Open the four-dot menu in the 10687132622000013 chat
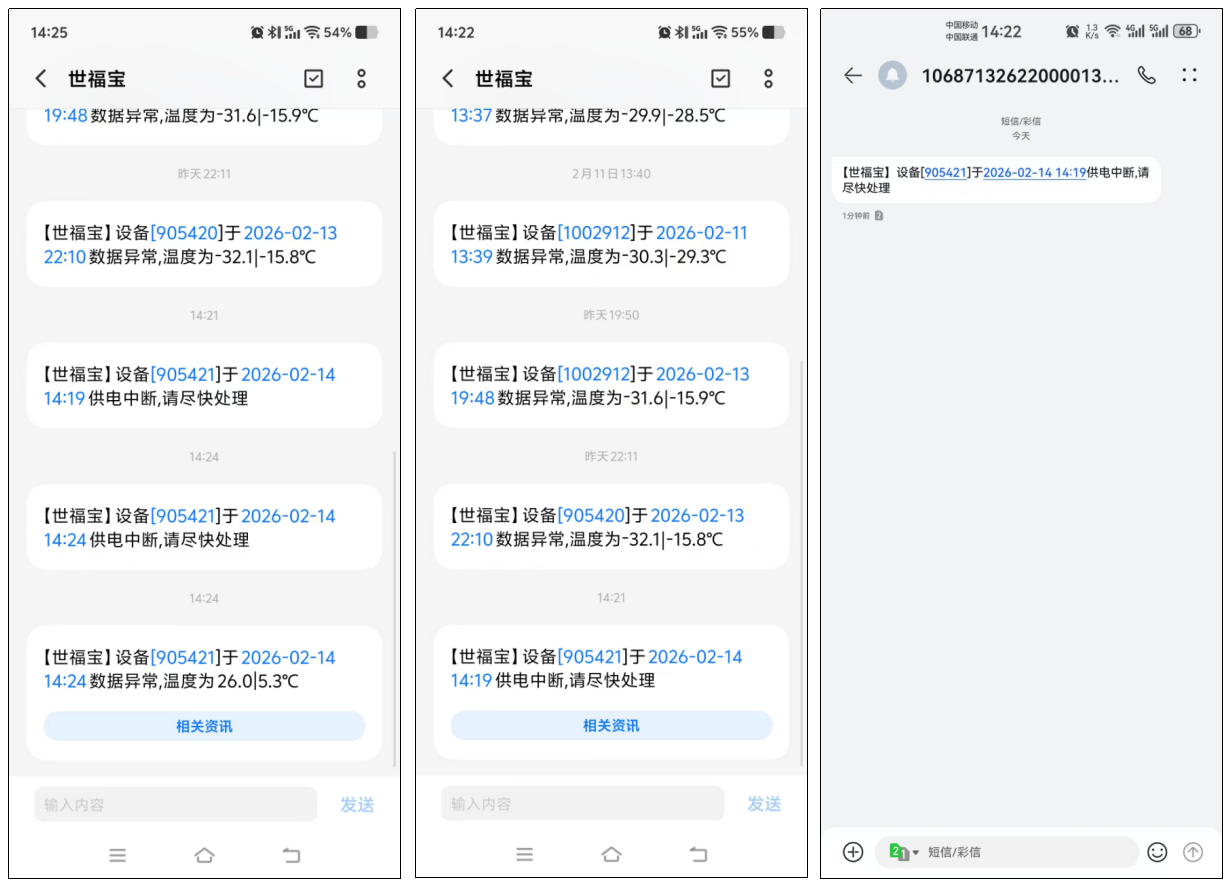Screen dimensions: 1232x886 click(1189, 75)
